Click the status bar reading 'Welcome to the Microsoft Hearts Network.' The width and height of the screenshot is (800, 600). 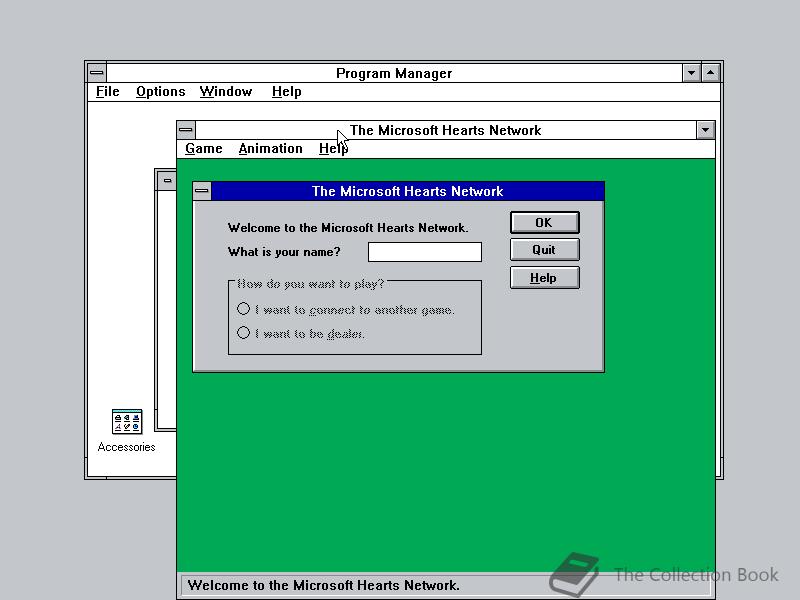point(350,585)
